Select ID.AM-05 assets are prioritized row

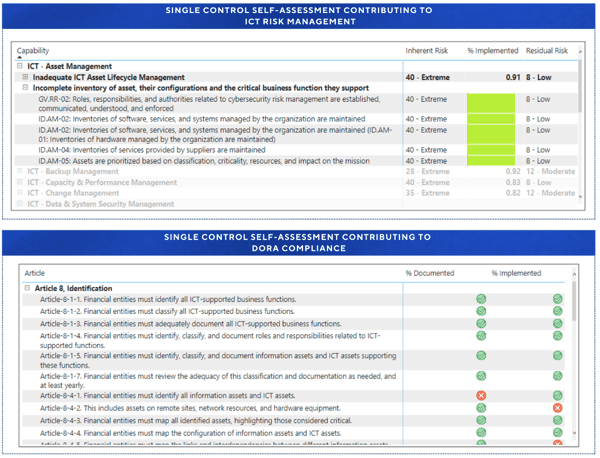[296, 161]
